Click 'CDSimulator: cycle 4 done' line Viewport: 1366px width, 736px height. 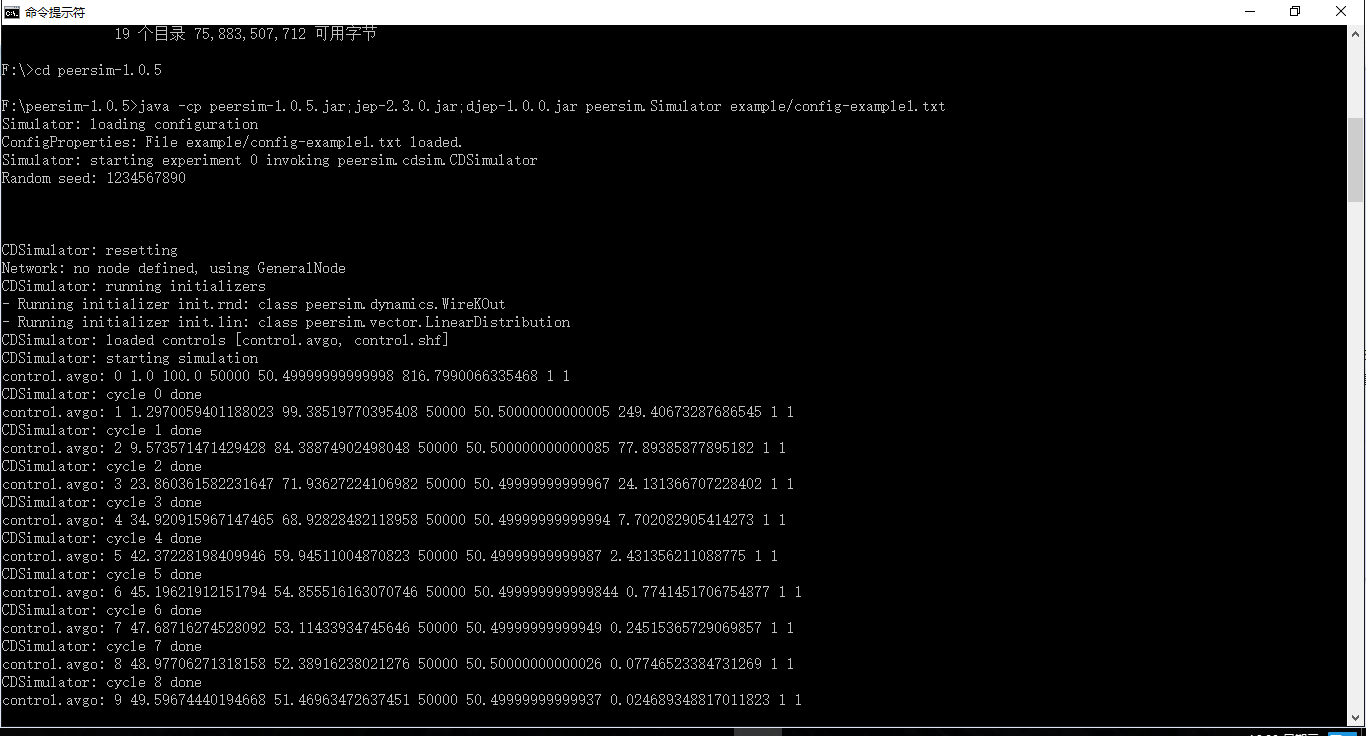(101, 538)
